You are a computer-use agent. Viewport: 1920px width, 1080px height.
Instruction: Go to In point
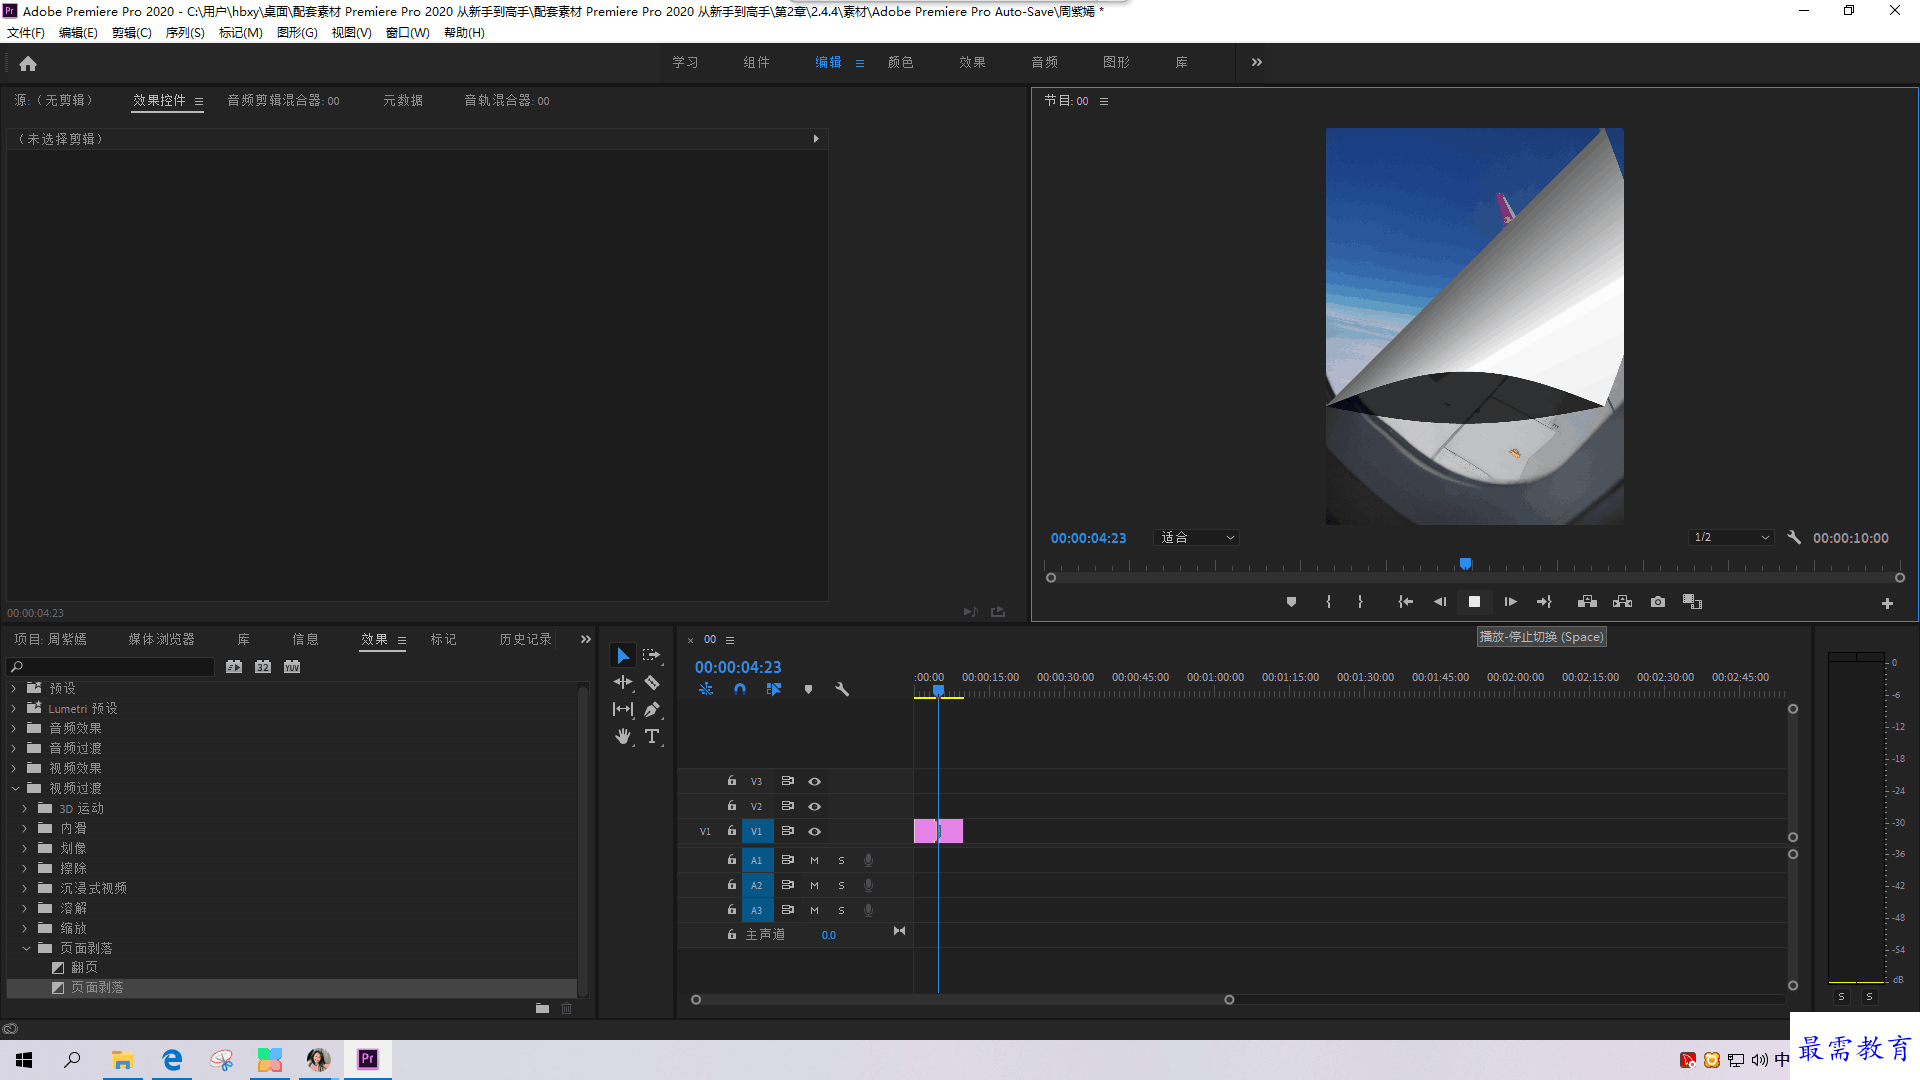(x=1405, y=602)
